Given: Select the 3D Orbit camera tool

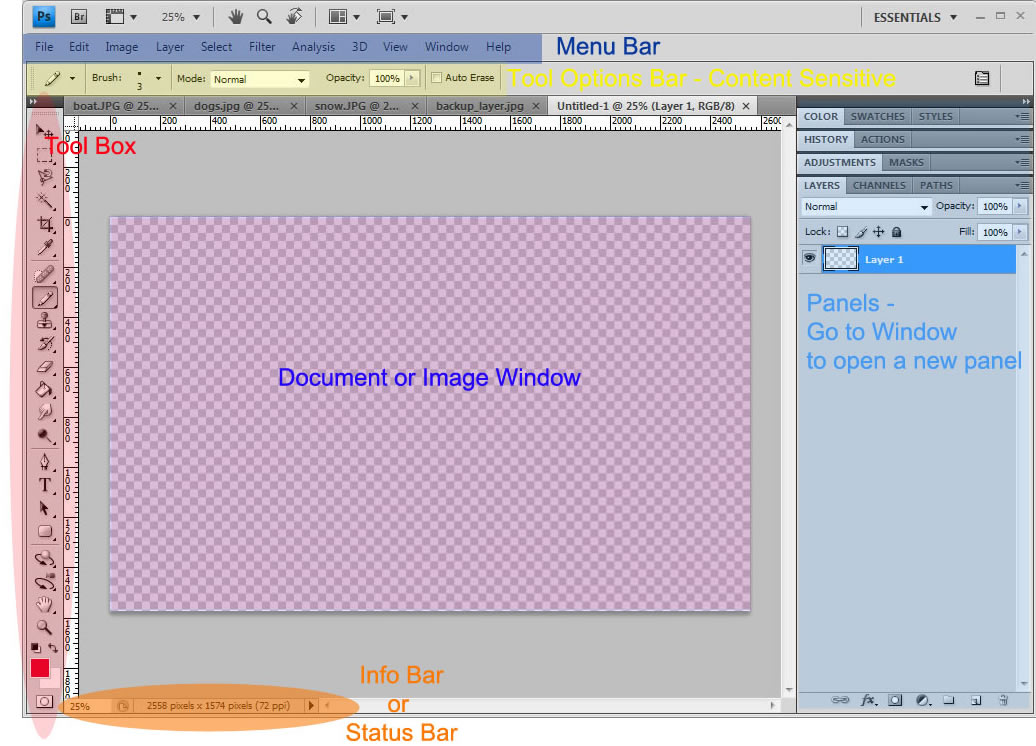Looking at the screenshot, I should coord(44,582).
